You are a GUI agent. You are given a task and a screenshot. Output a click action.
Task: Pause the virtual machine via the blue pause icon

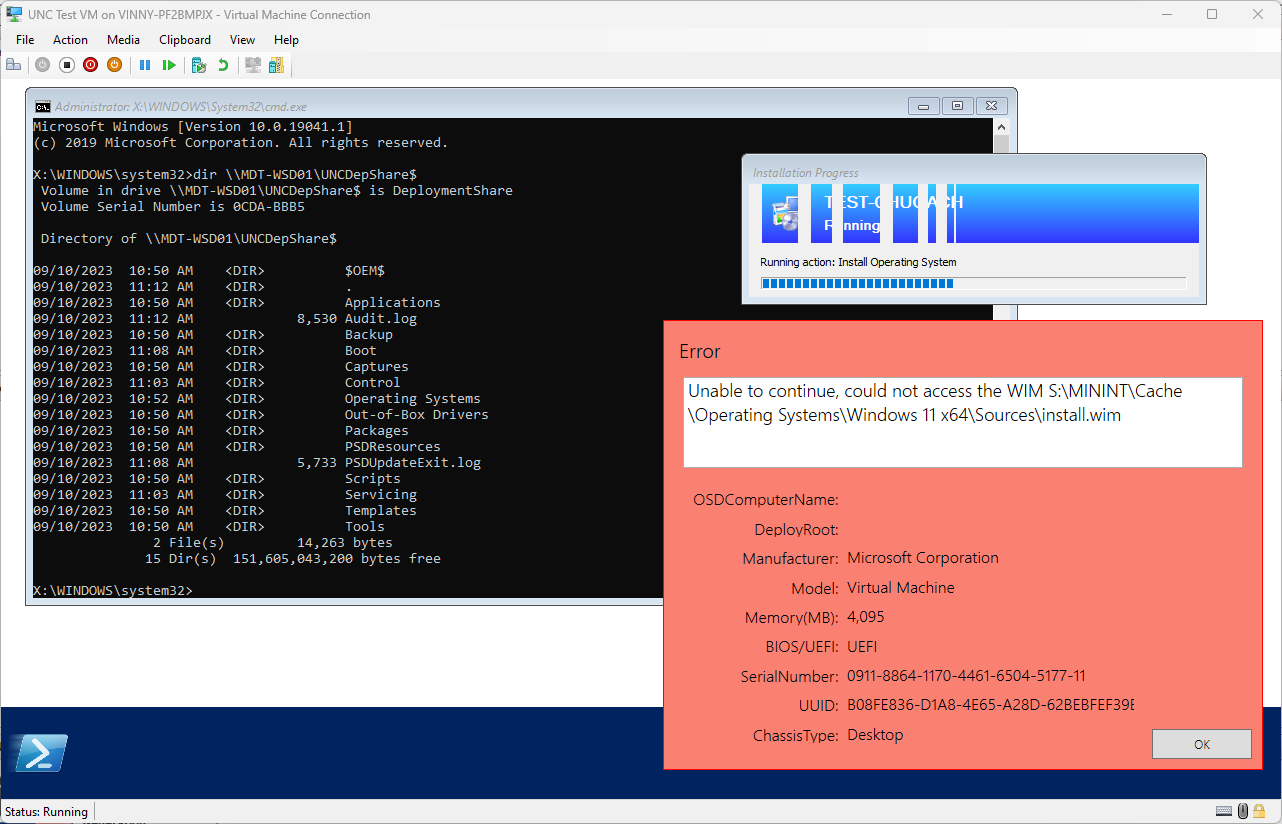coord(145,64)
